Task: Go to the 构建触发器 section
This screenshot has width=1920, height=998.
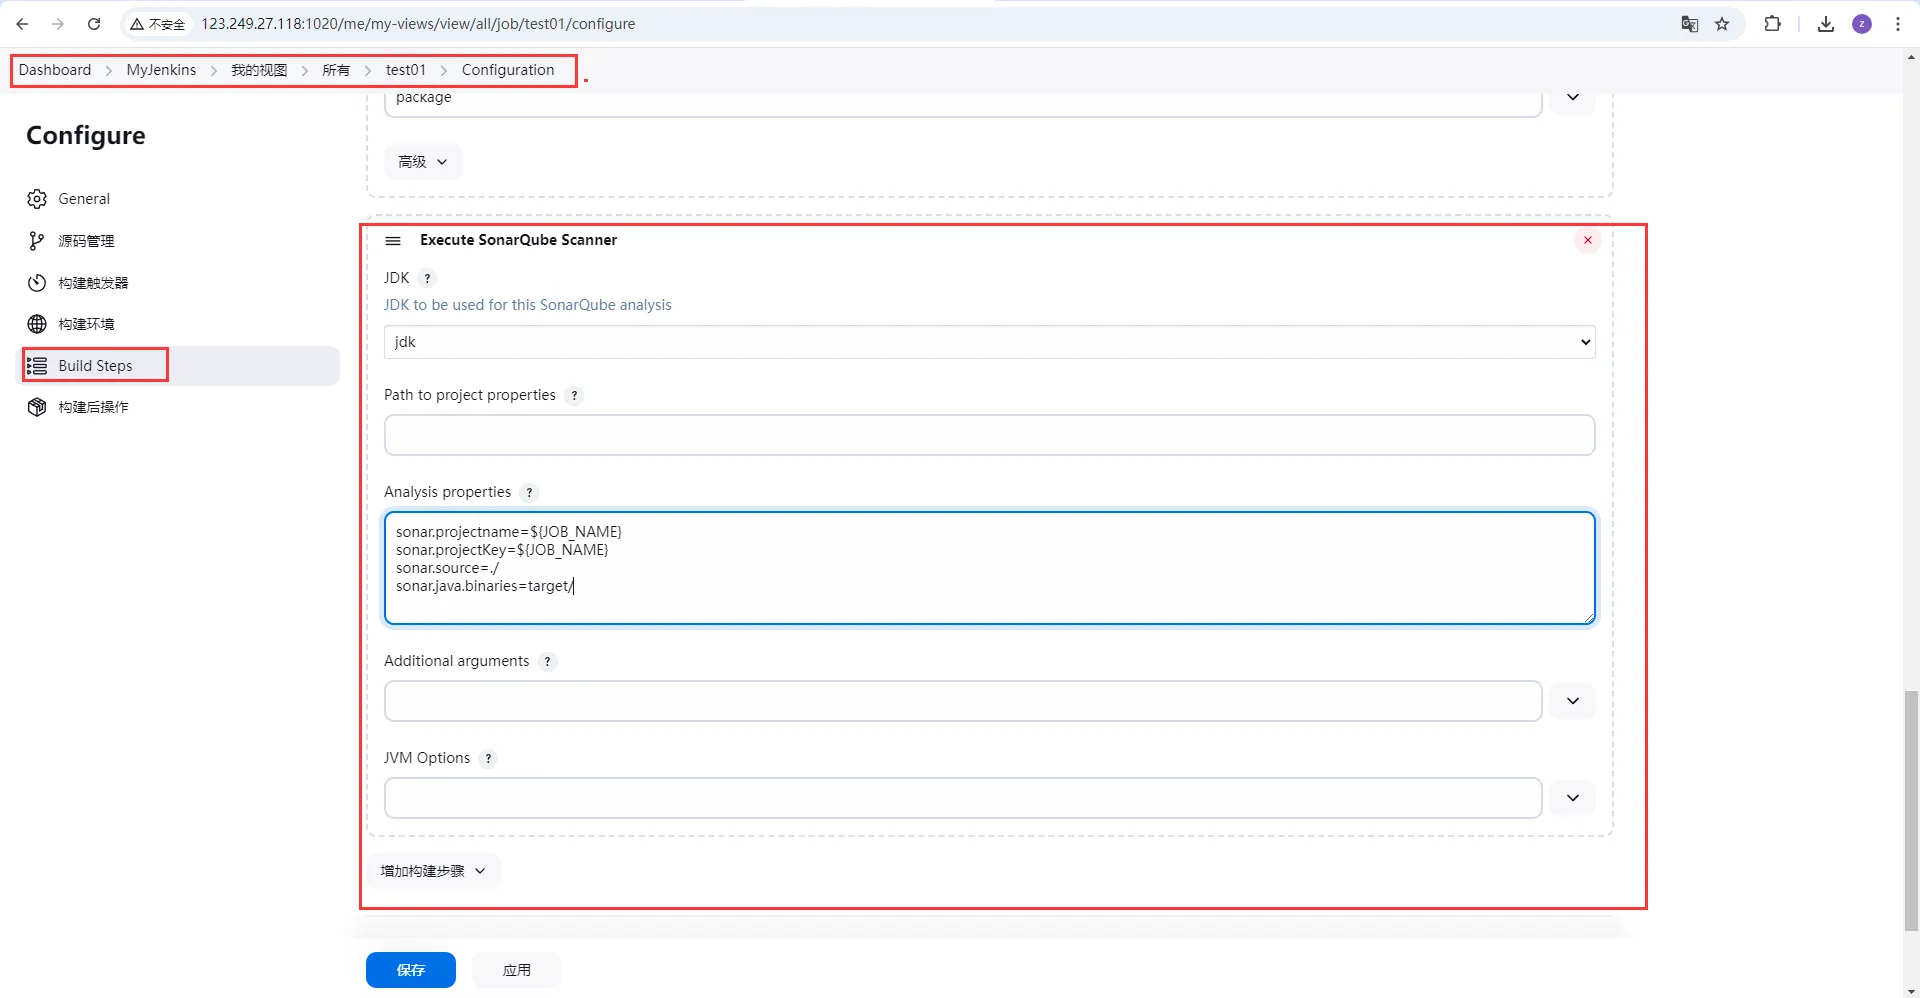Action: (x=93, y=283)
